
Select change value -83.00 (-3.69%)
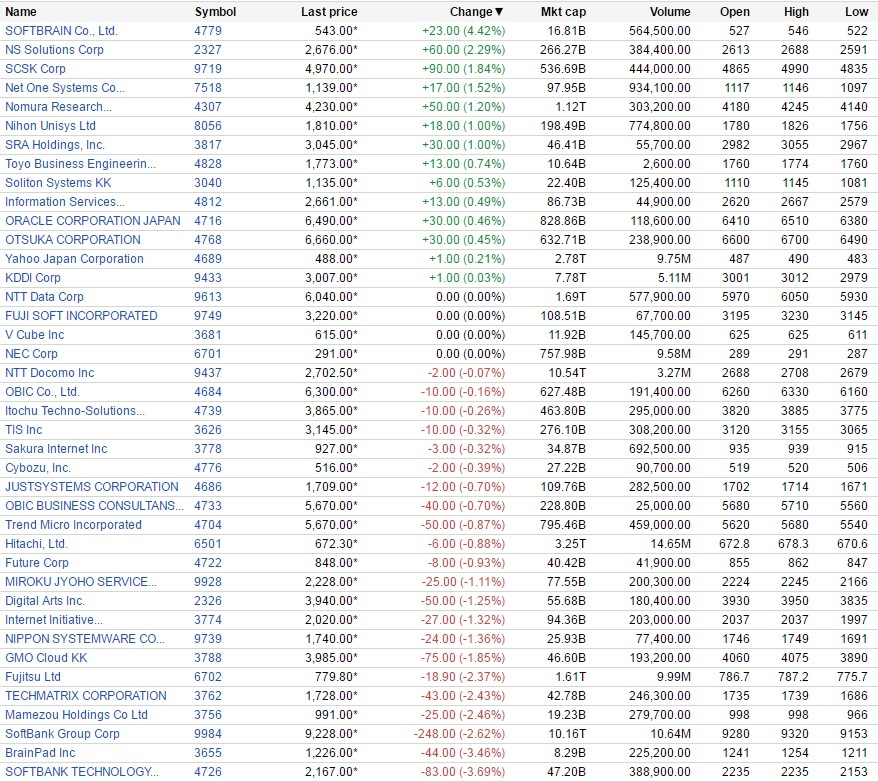(x=464, y=773)
